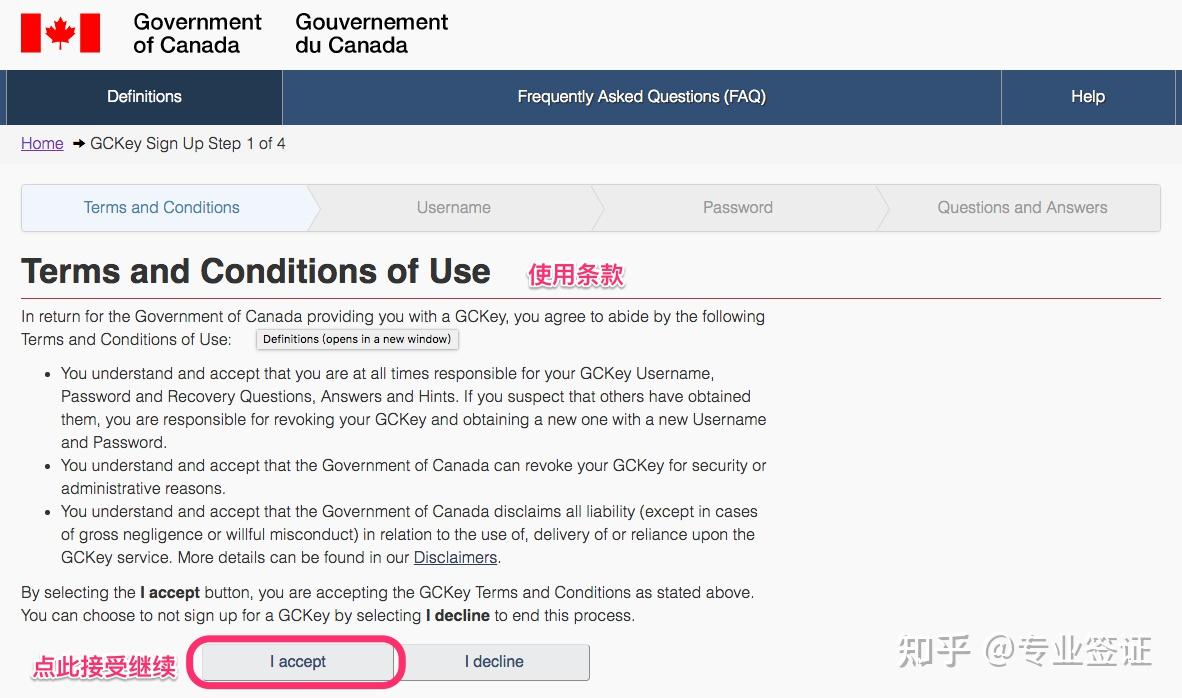Open the Disclaimers hyperlink

click(455, 557)
